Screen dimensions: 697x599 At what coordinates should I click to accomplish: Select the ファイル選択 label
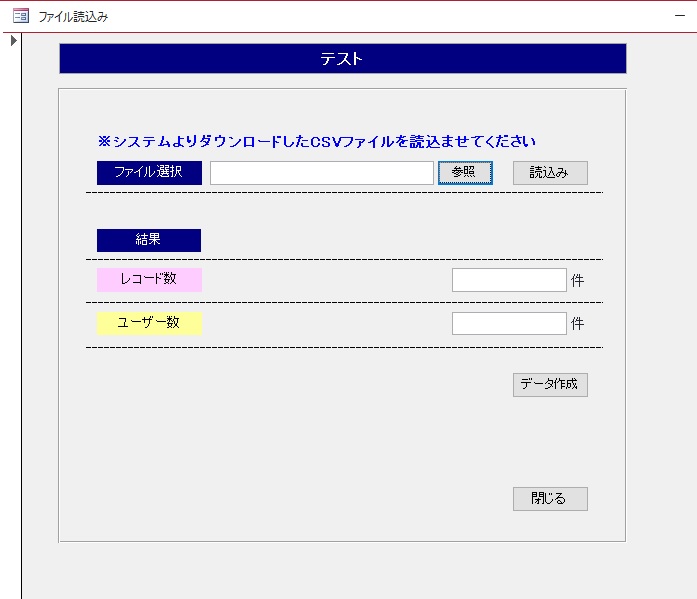tap(149, 172)
